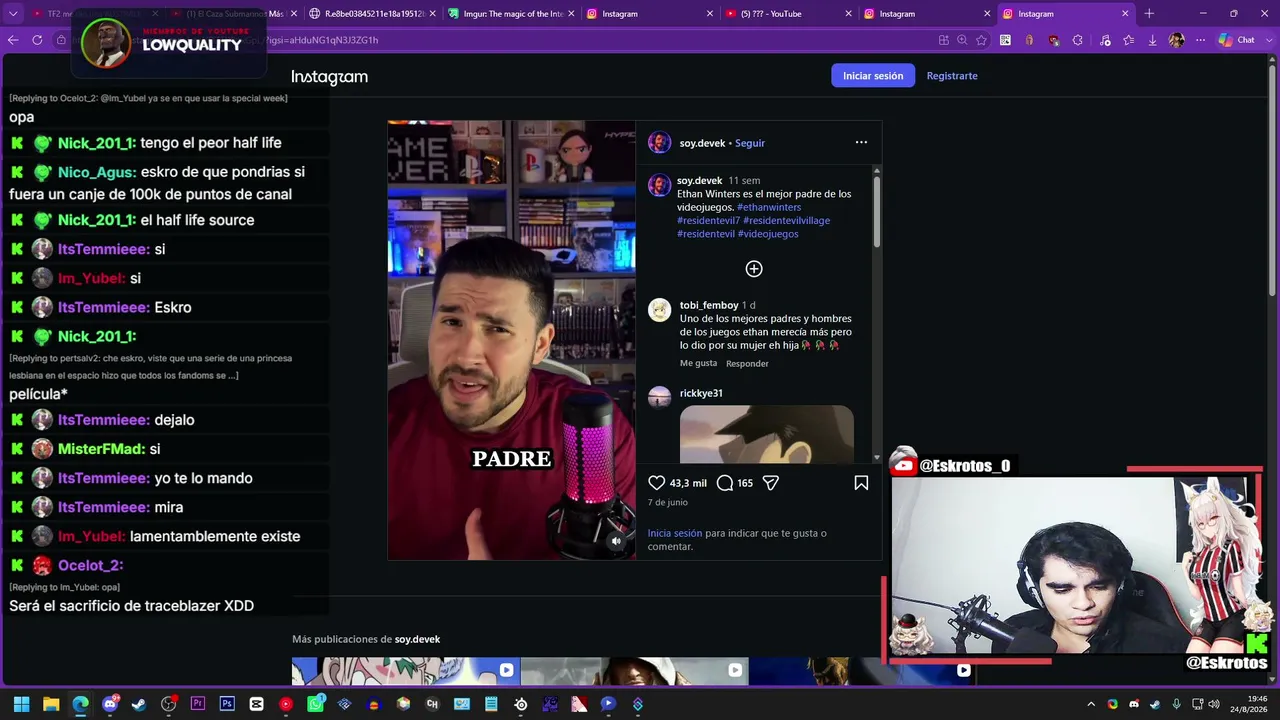Open a new browser tab

1149,14
